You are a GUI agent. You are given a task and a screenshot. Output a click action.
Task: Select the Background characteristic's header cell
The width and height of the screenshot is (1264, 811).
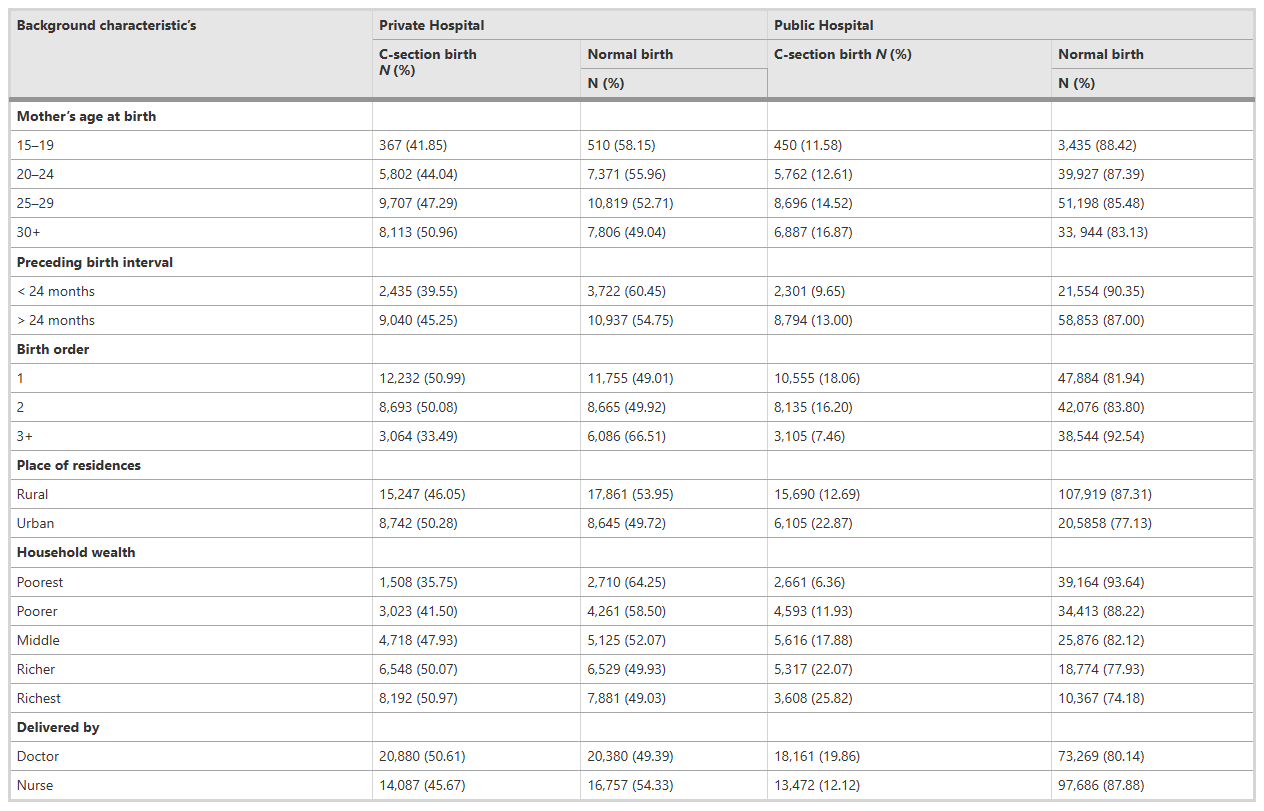pyautogui.click(x=106, y=25)
